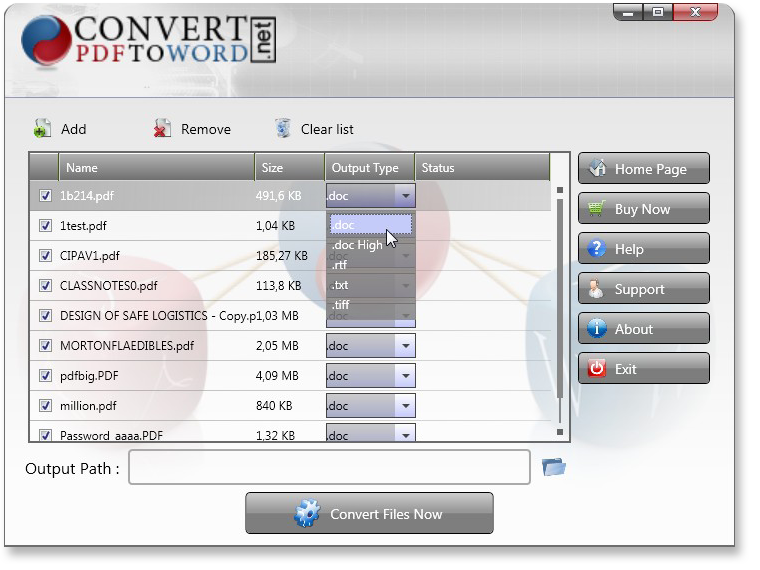Screen dimensions: 760x570
Task: Open output type dropdown for Password_aaaa.PDF
Action: 405,434
